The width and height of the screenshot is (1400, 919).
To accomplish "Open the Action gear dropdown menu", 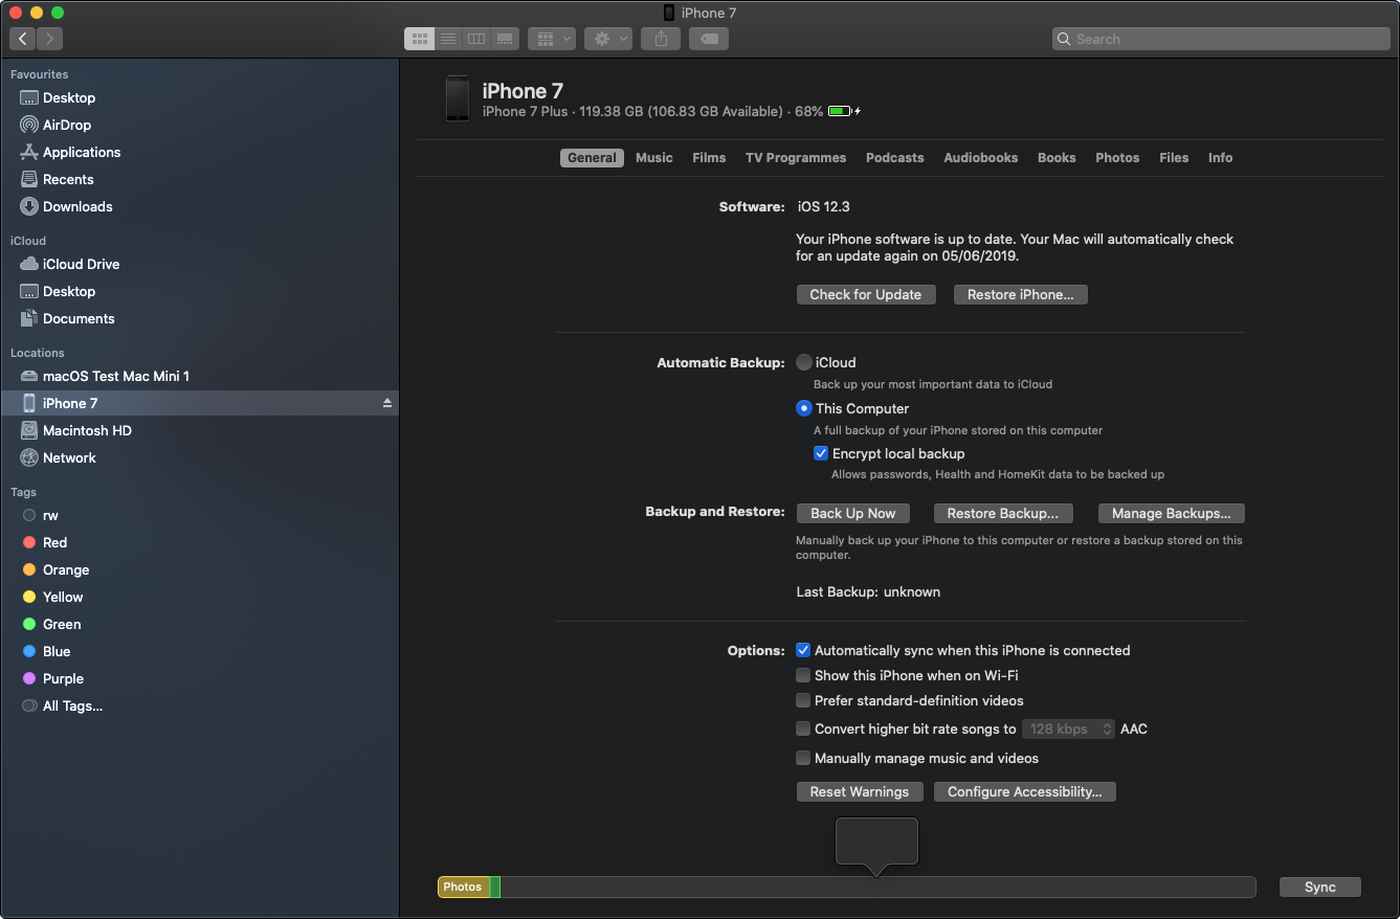I will (608, 39).
